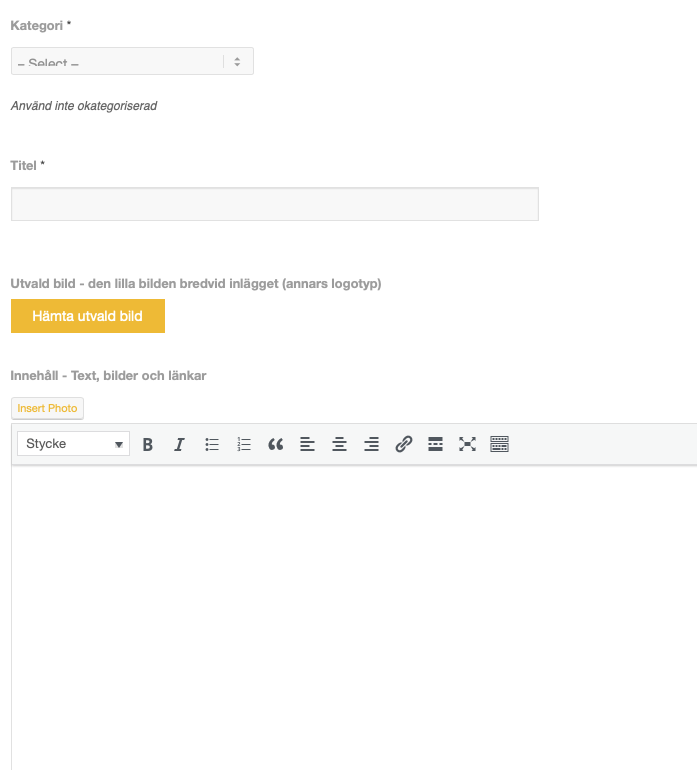This screenshot has height=770, width=697.
Task: Center align the text
Action: 340,444
